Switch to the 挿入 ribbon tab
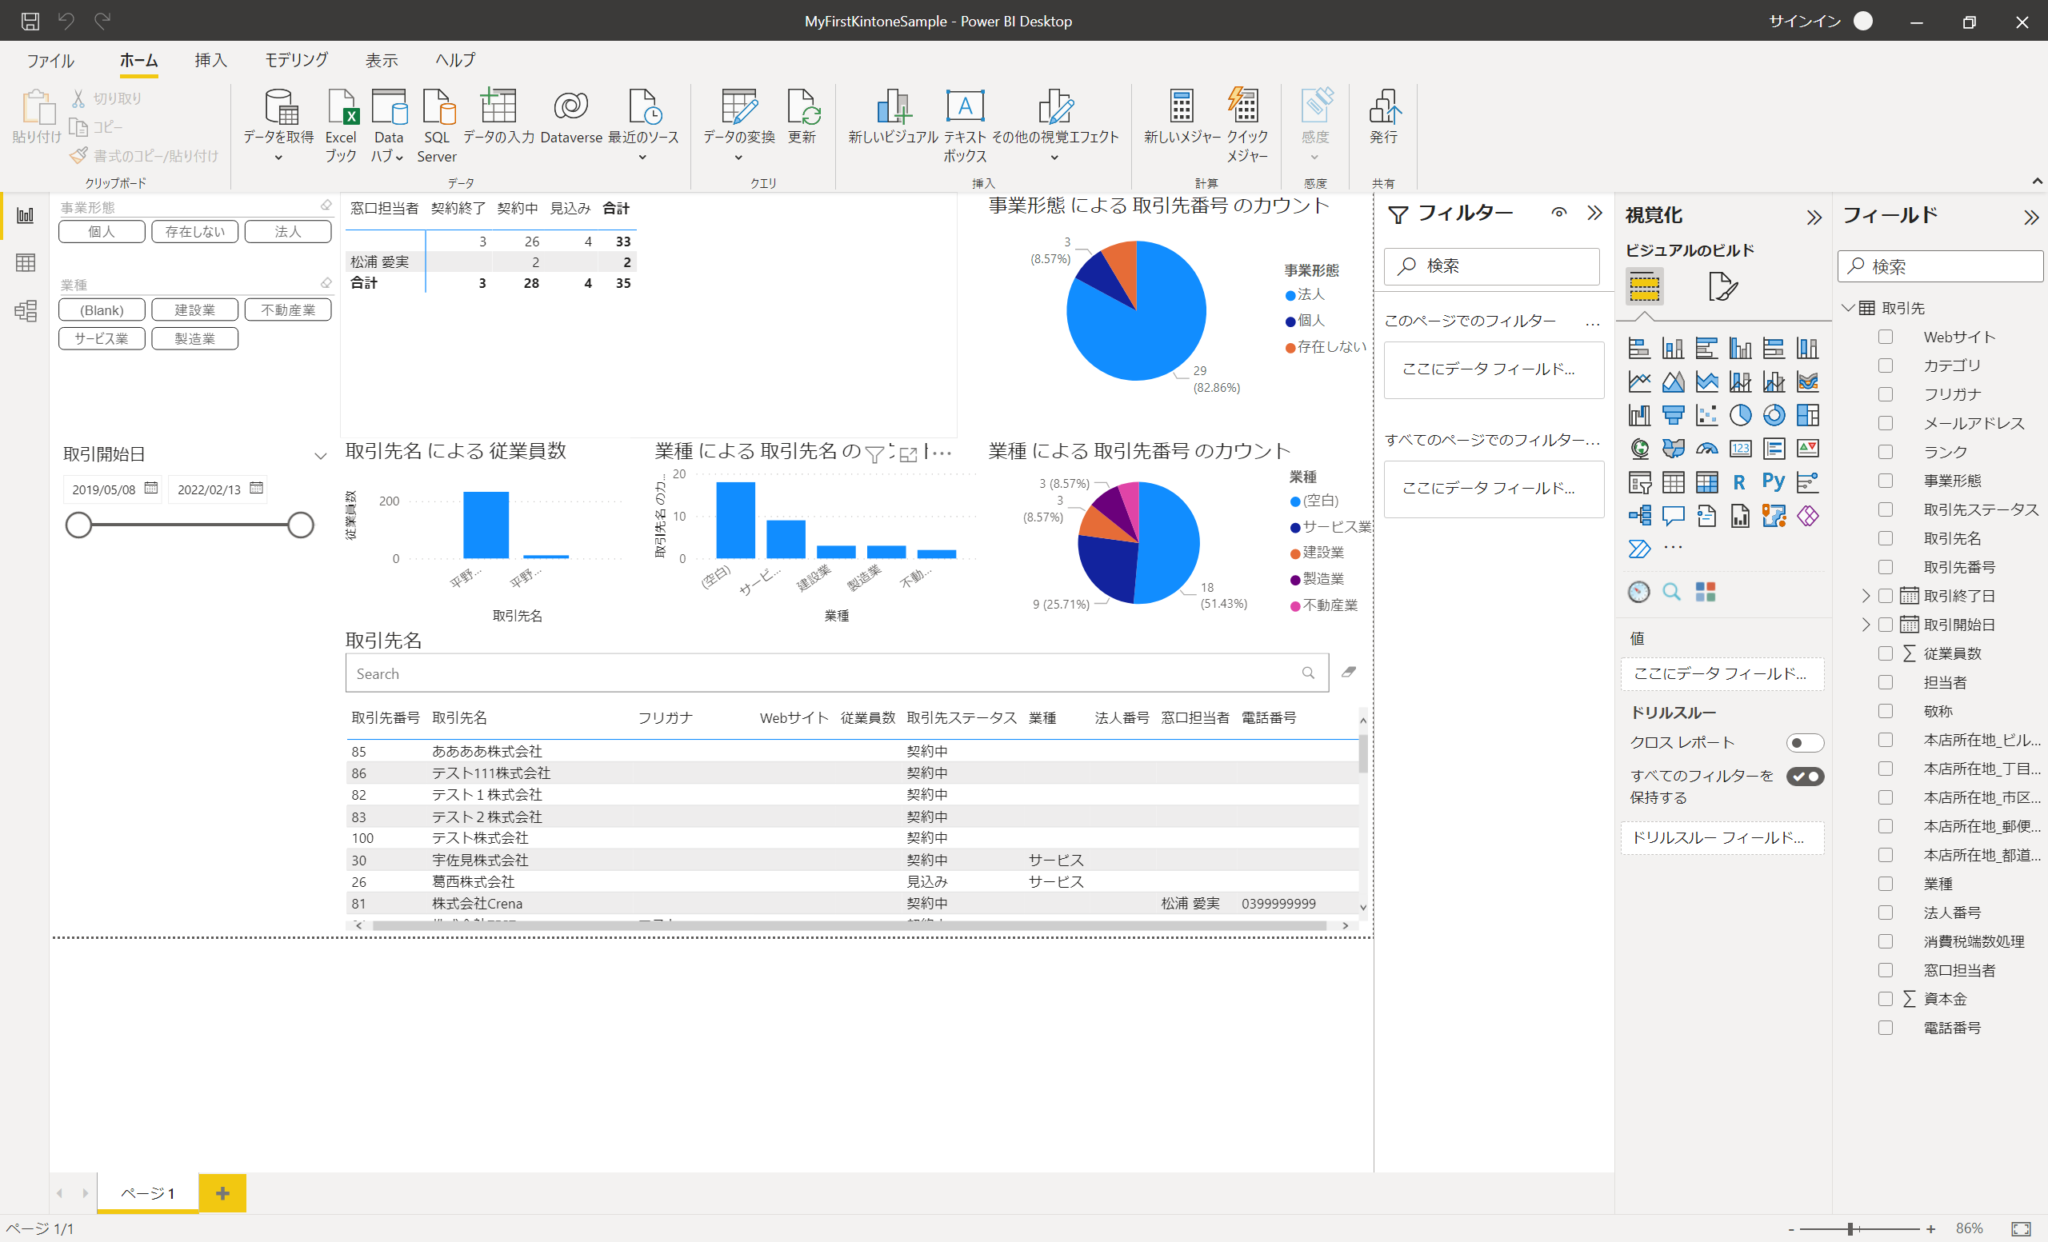 point(210,60)
